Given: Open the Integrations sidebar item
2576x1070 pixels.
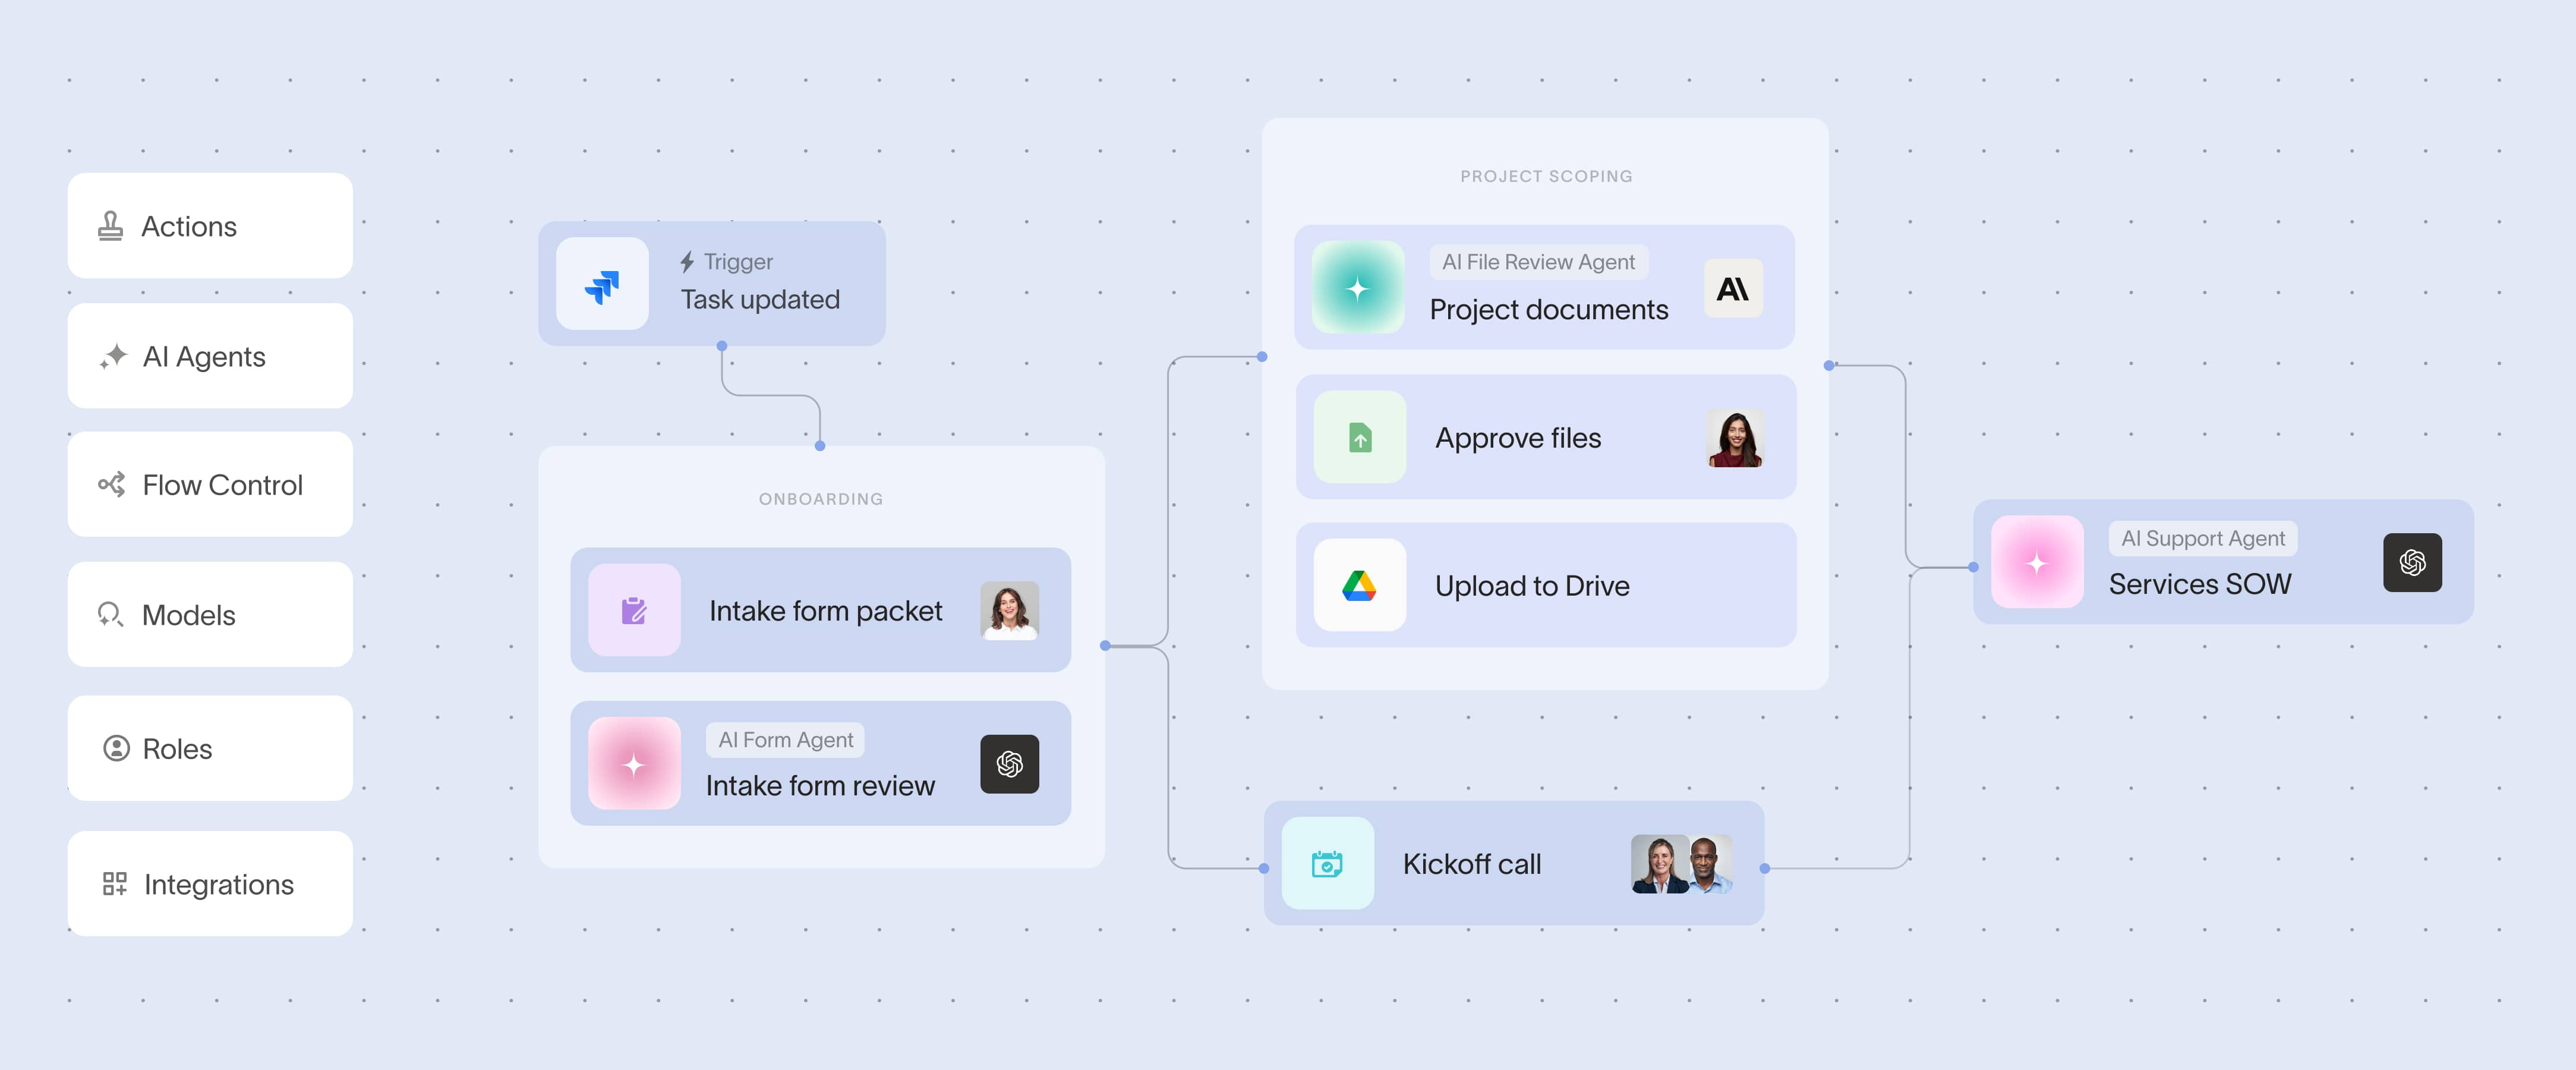Looking at the screenshot, I should coord(210,884).
